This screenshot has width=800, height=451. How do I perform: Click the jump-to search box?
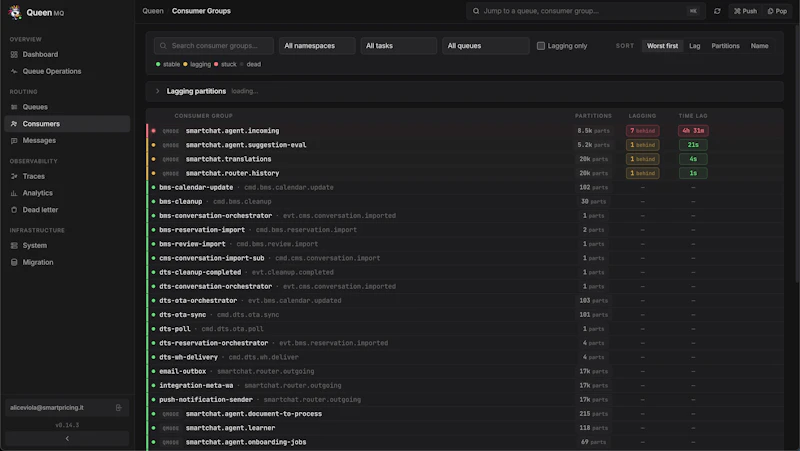click(x=586, y=11)
